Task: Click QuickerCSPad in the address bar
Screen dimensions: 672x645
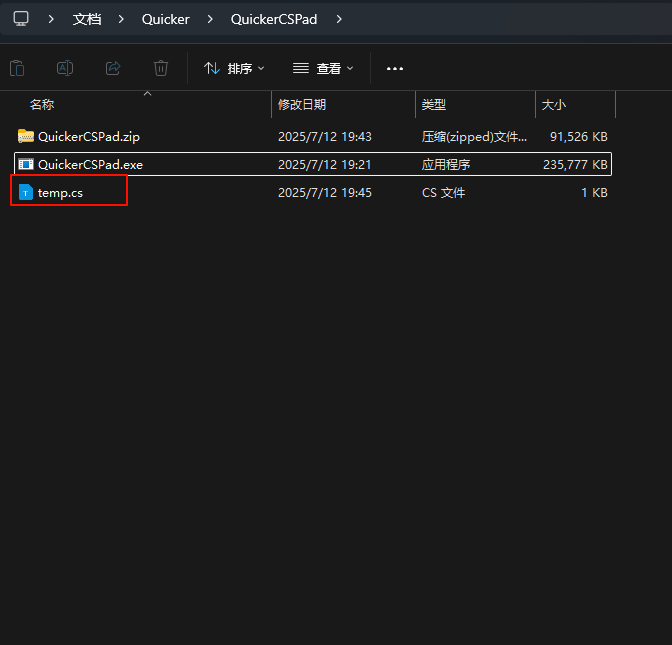Action: [274, 19]
